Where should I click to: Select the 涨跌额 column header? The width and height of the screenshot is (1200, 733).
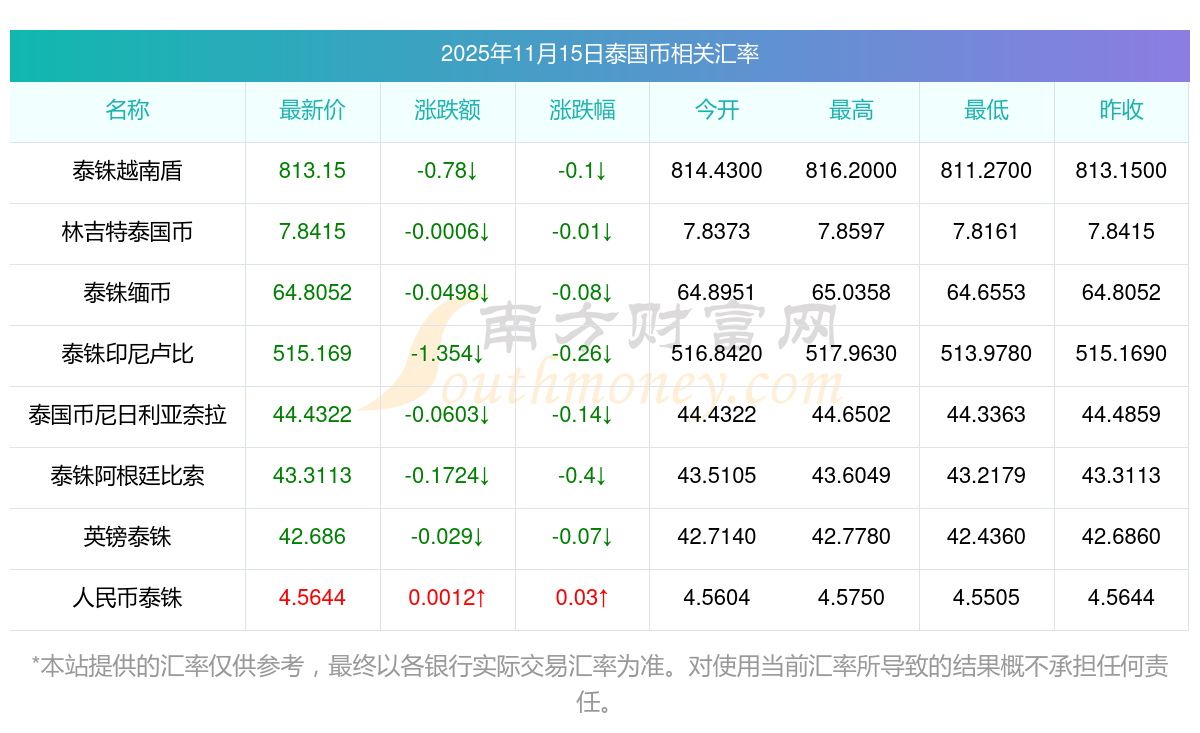click(447, 110)
